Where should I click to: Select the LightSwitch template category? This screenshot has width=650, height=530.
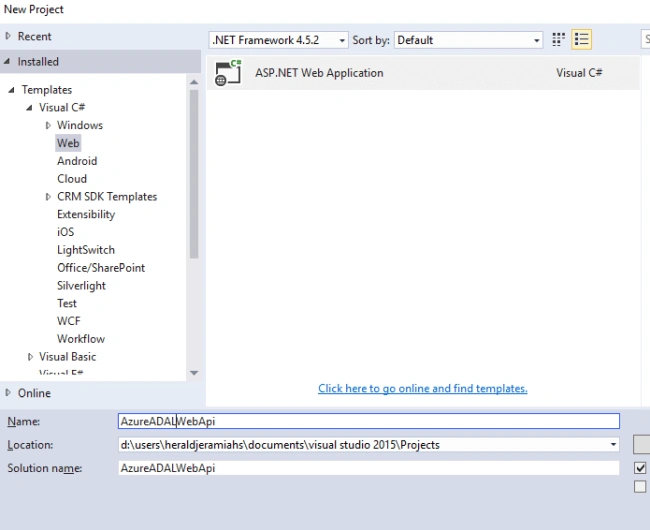pyautogui.click(x=86, y=250)
